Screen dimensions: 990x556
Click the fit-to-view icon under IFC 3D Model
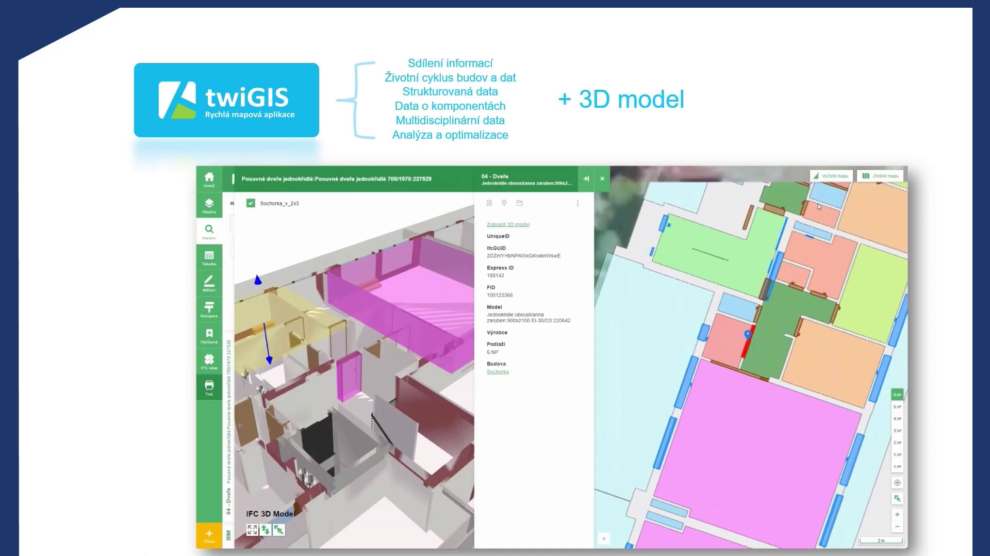[x=252, y=529]
